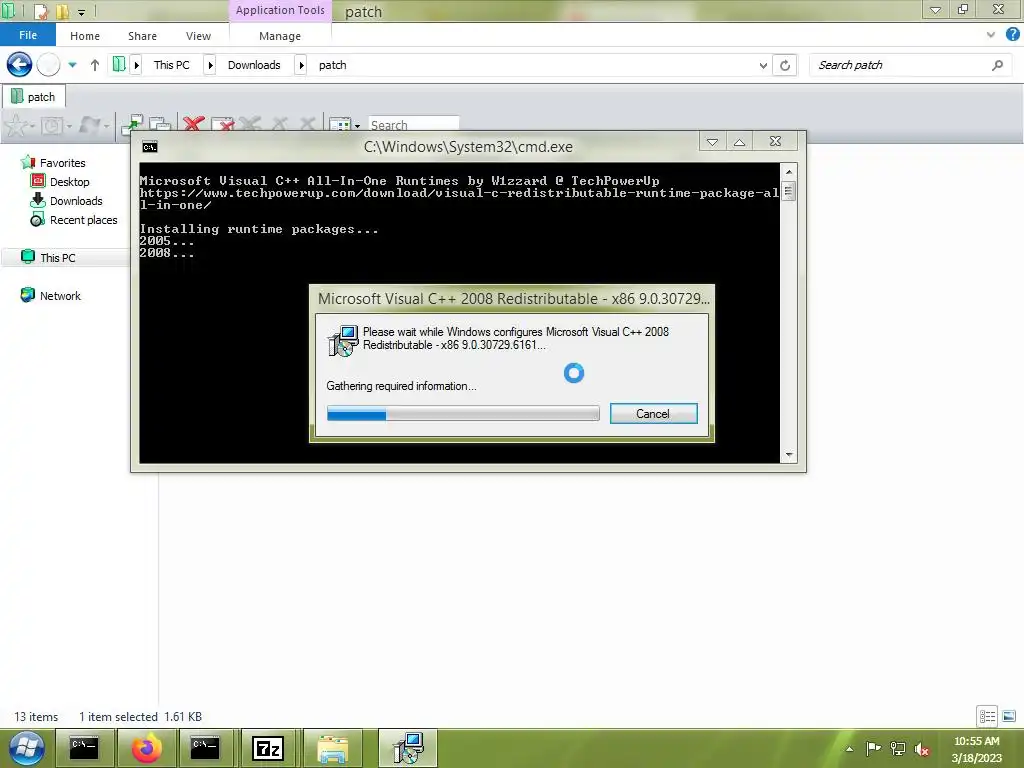The height and width of the screenshot is (768, 1024).
Task: Select the patch breadcrumb segment
Action: tap(332, 65)
